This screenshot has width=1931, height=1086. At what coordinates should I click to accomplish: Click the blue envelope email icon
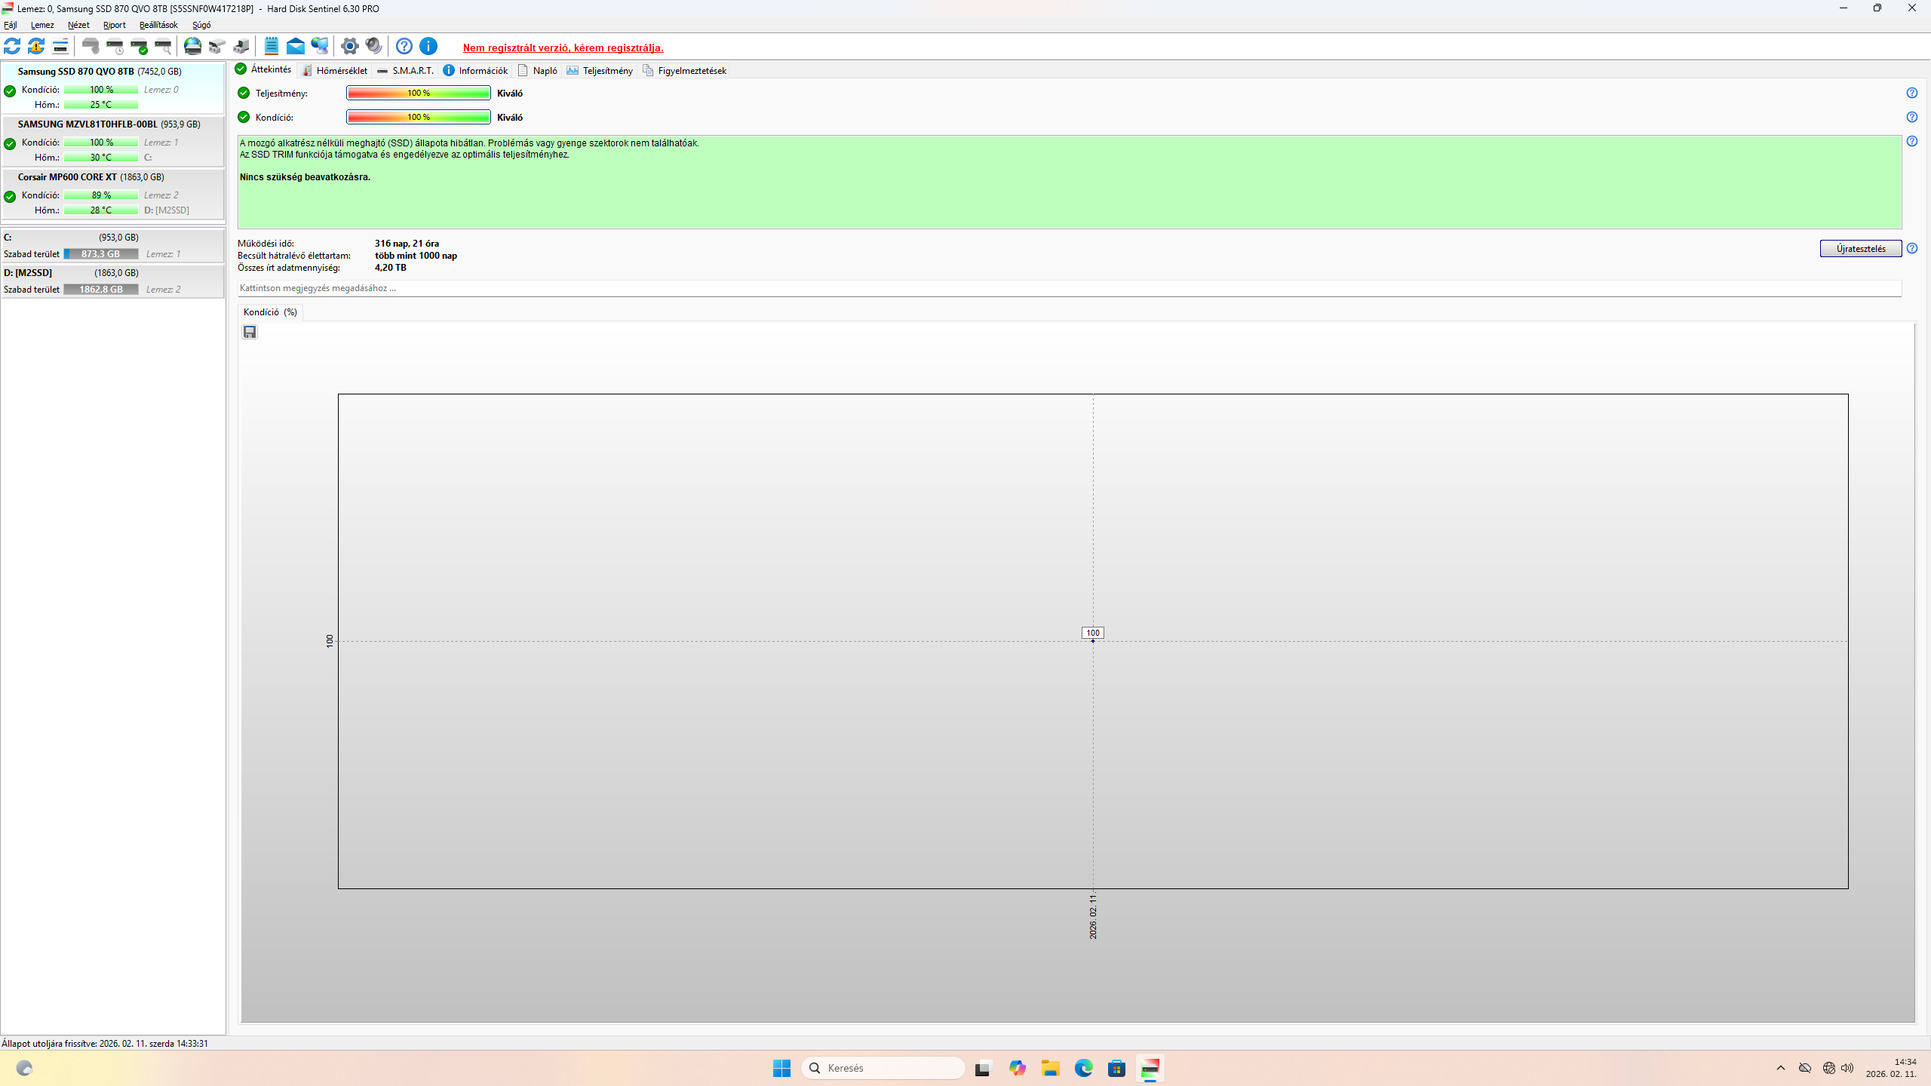[x=295, y=46]
